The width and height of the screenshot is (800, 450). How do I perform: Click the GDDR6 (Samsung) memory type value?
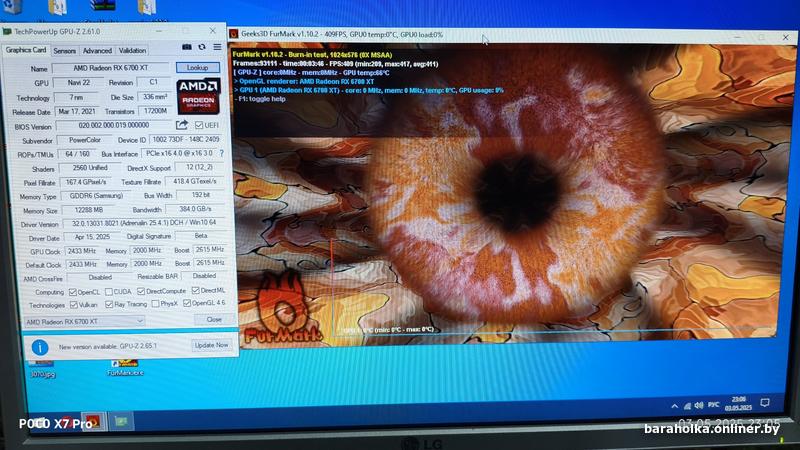tap(96, 195)
